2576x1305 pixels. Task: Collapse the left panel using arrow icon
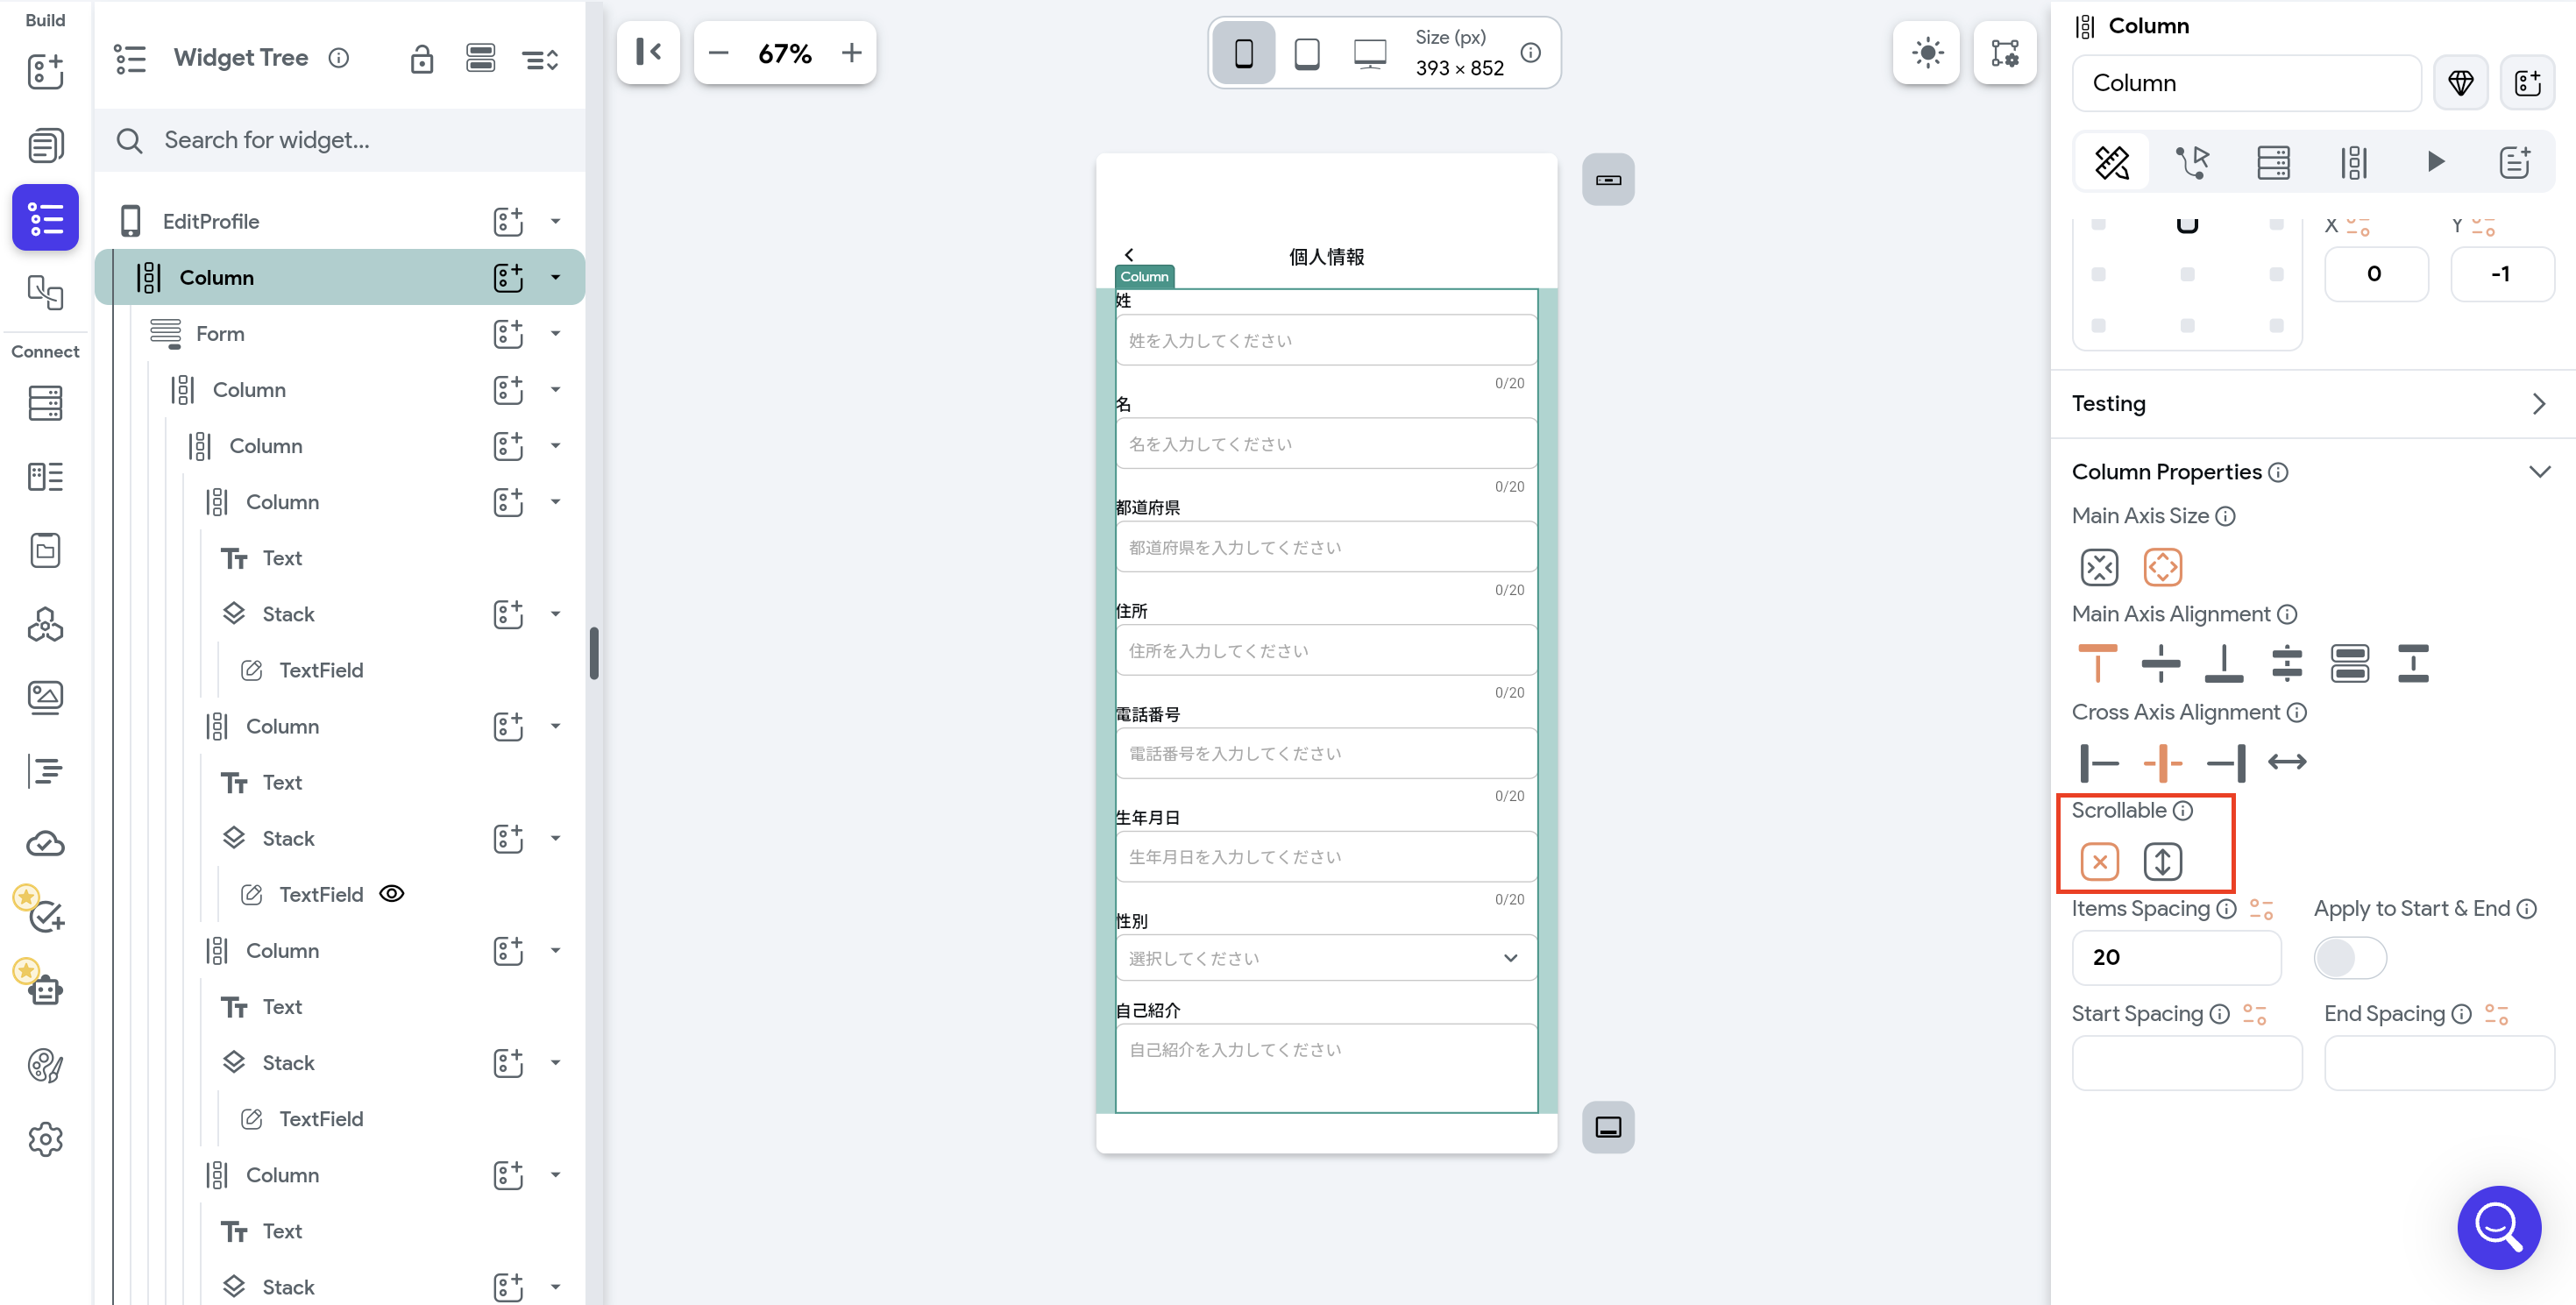tap(648, 53)
